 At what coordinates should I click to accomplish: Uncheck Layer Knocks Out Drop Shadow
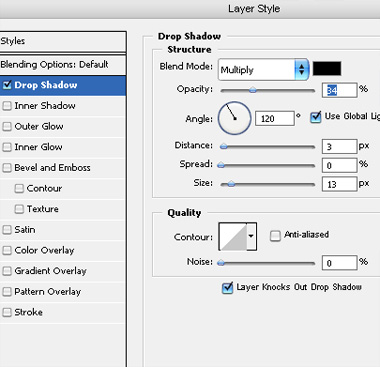(x=227, y=288)
